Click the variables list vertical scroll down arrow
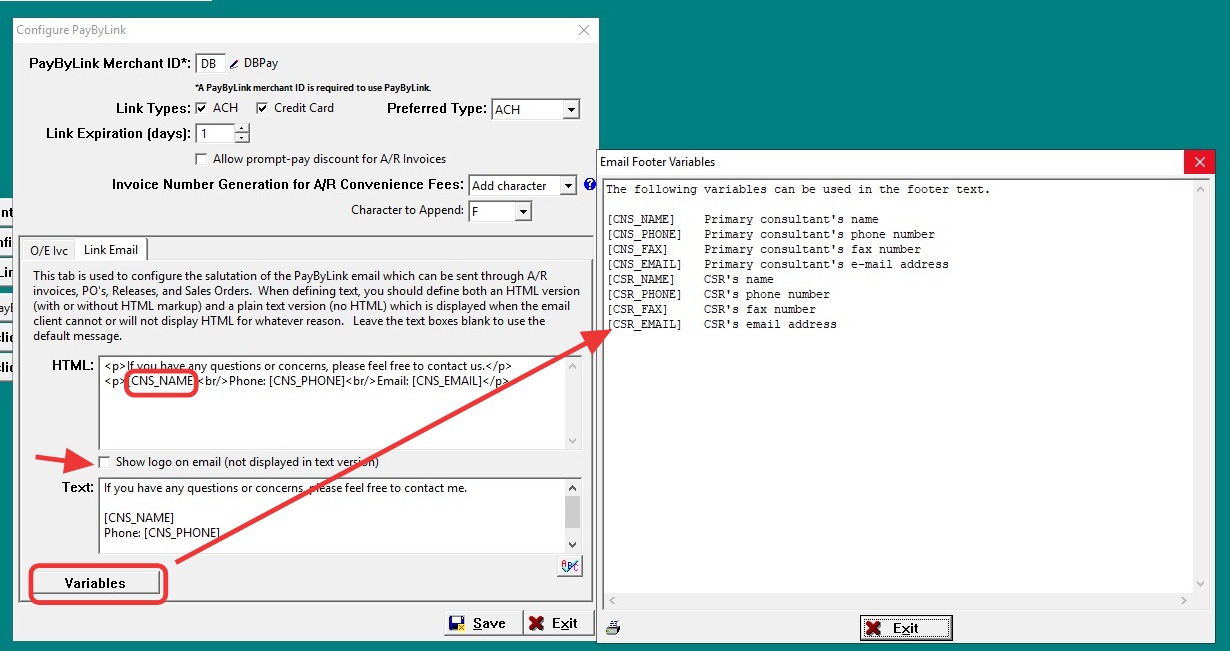The image size is (1230, 651). pyautogui.click(x=1200, y=584)
